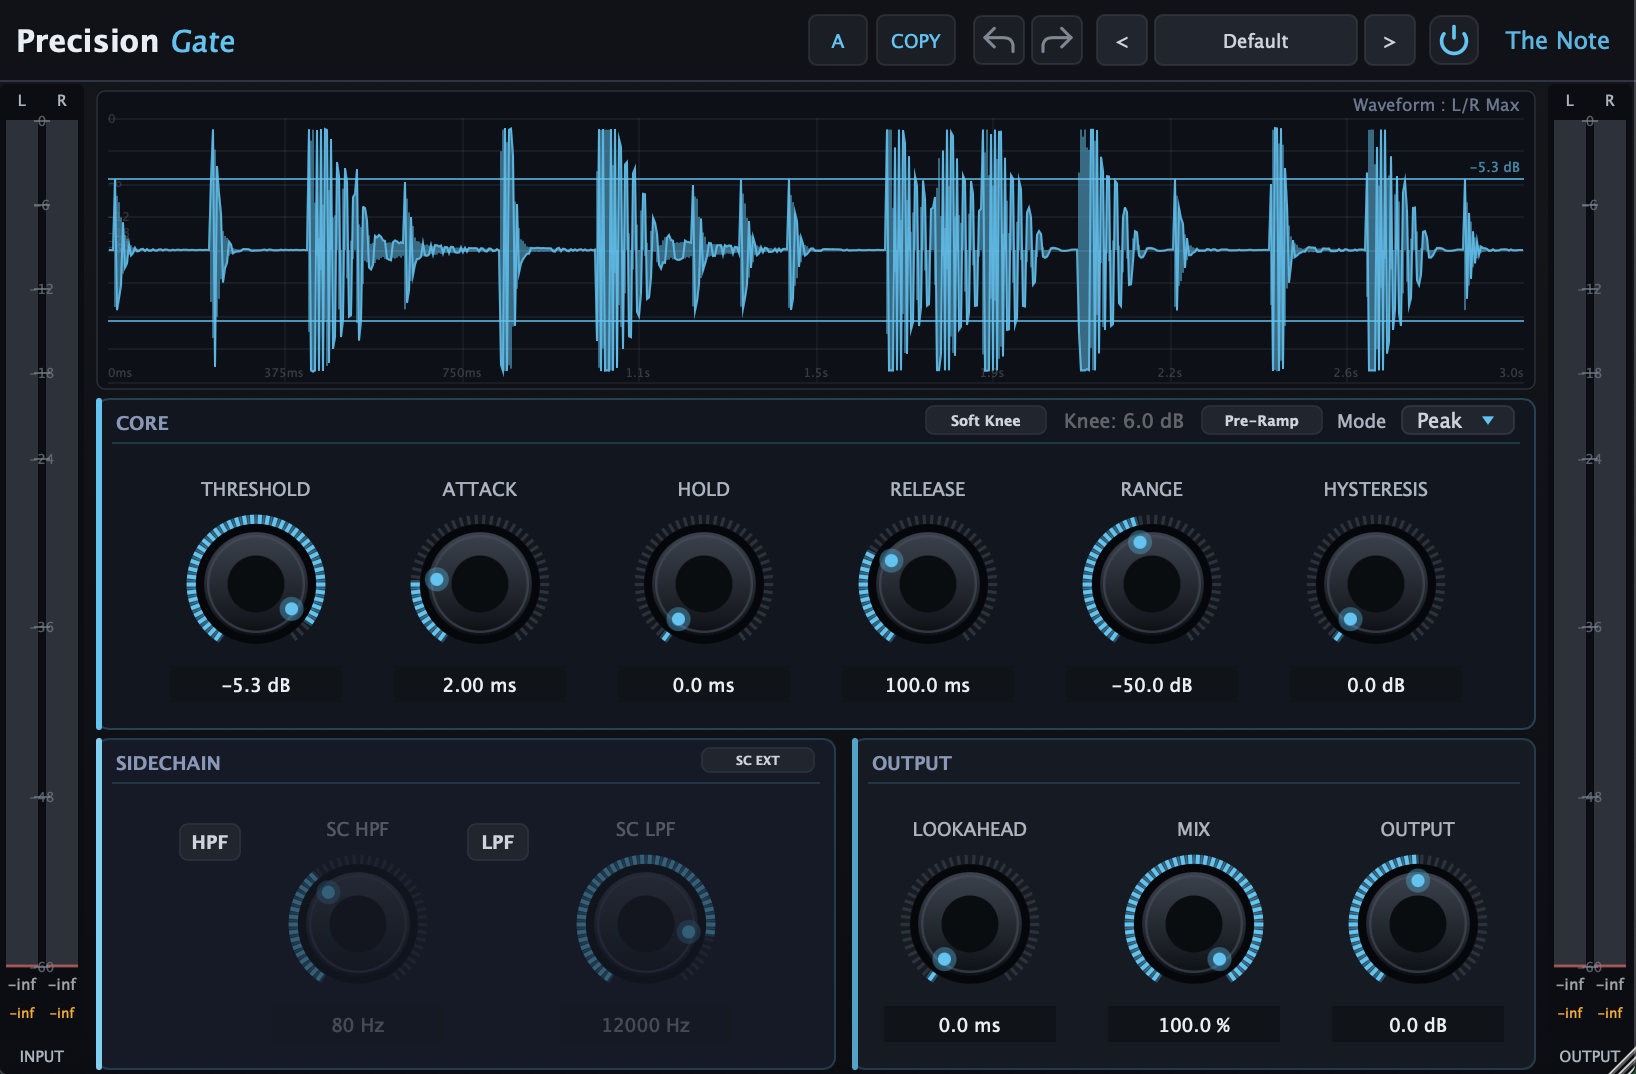This screenshot has height=1074, width=1636.
Task: Enable the HPF sidechain filter
Action: point(210,842)
